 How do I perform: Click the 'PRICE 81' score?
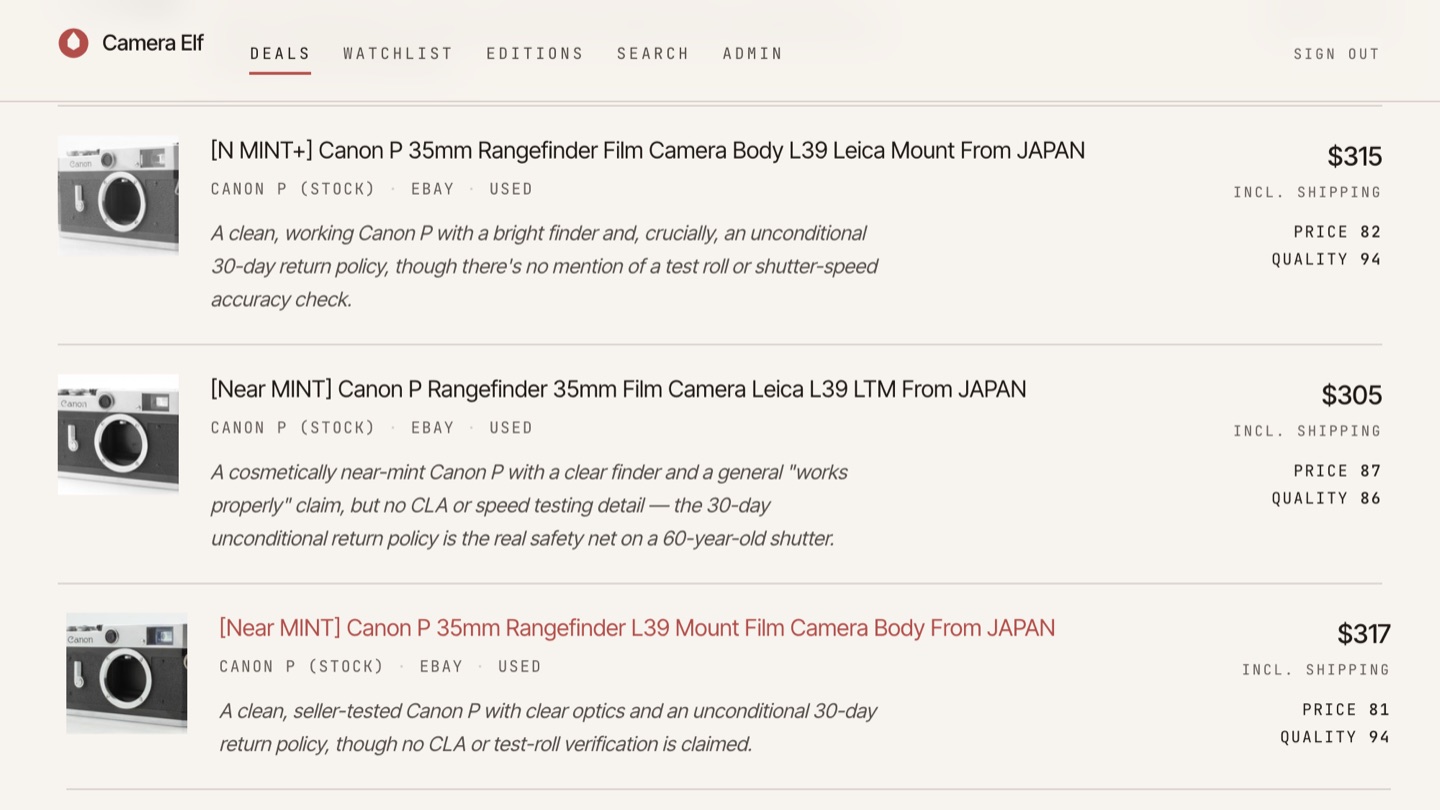1346,710
